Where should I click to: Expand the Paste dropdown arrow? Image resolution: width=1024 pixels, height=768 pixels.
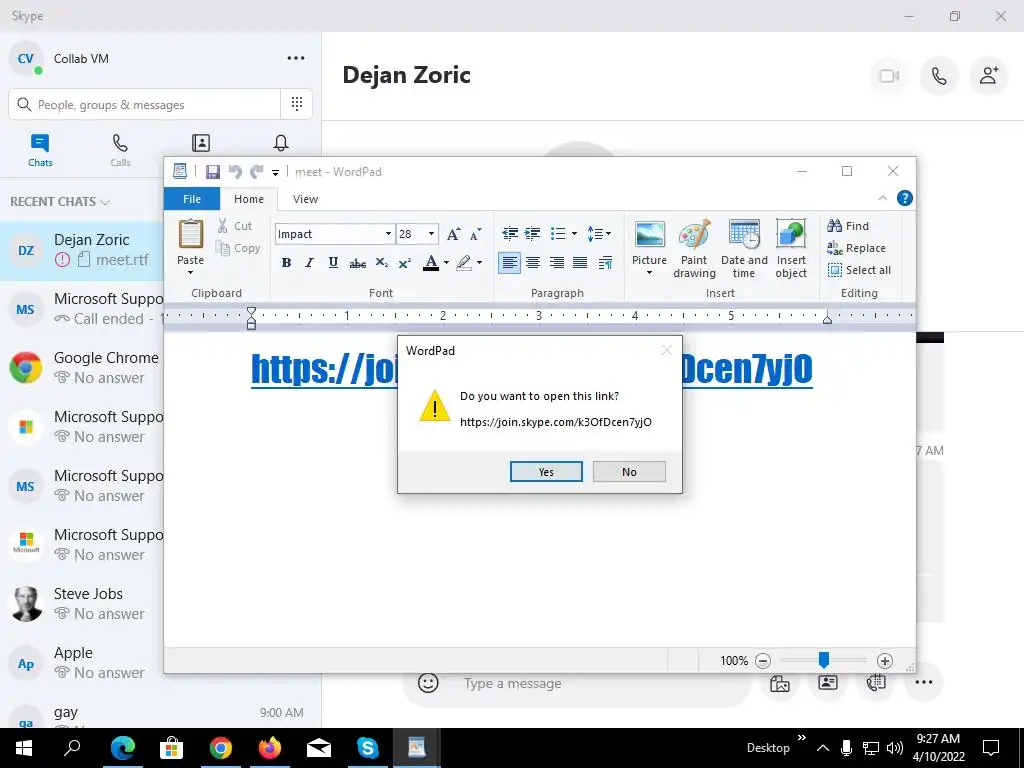[191, 272]
